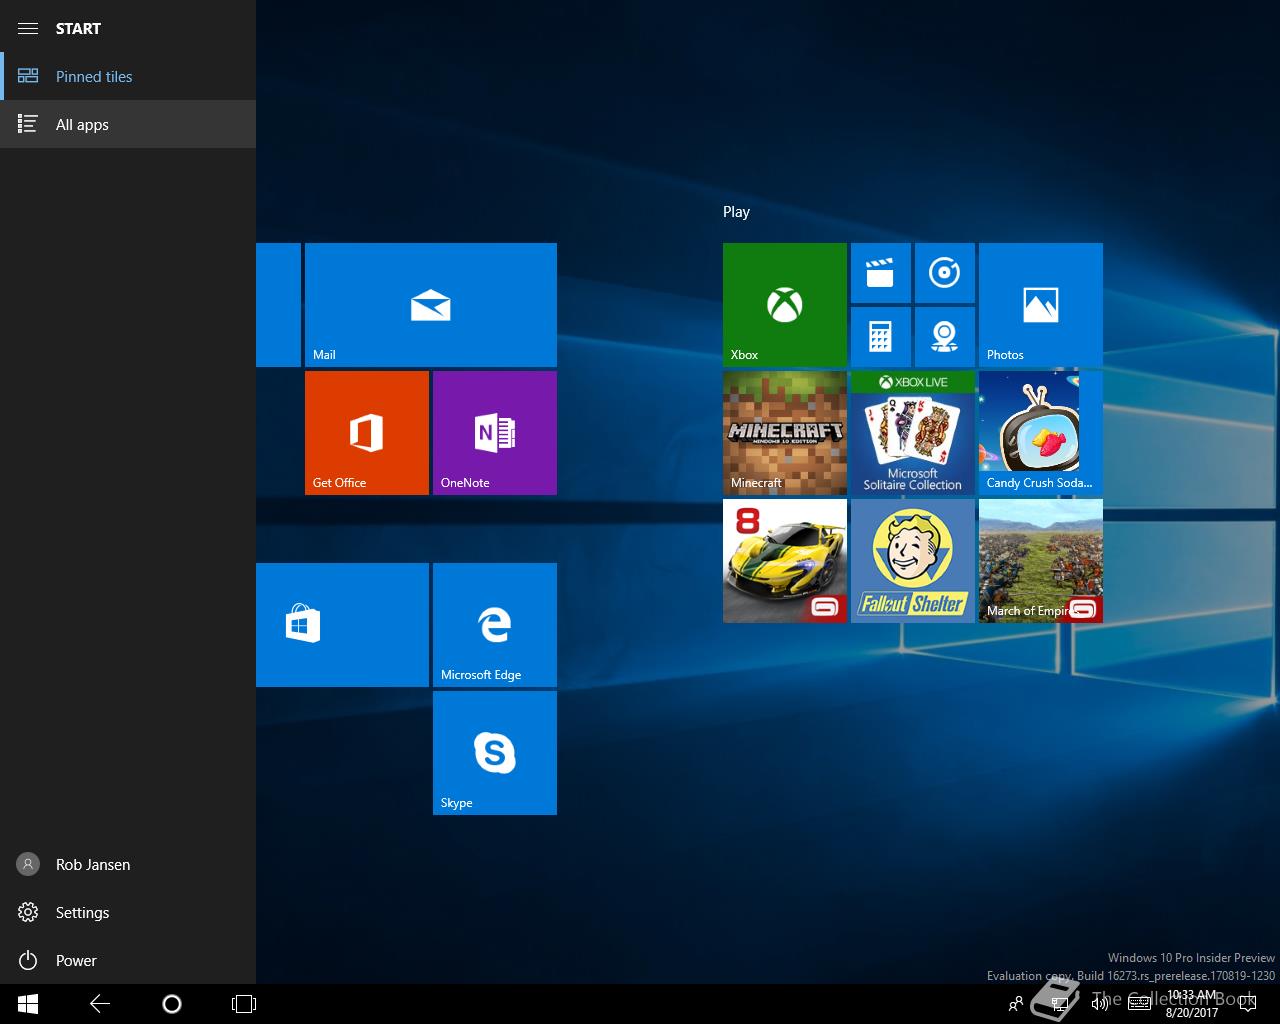Open the Mail tile
This screenshot has width=1280, height=1024.
[430, 305]
